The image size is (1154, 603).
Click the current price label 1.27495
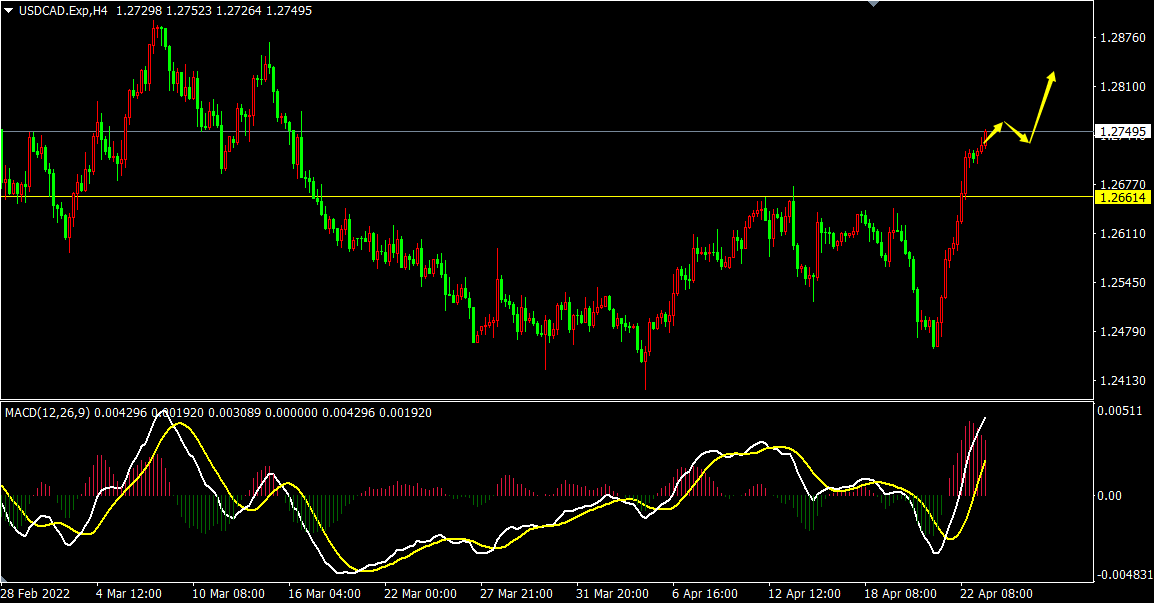point(1122,132)
